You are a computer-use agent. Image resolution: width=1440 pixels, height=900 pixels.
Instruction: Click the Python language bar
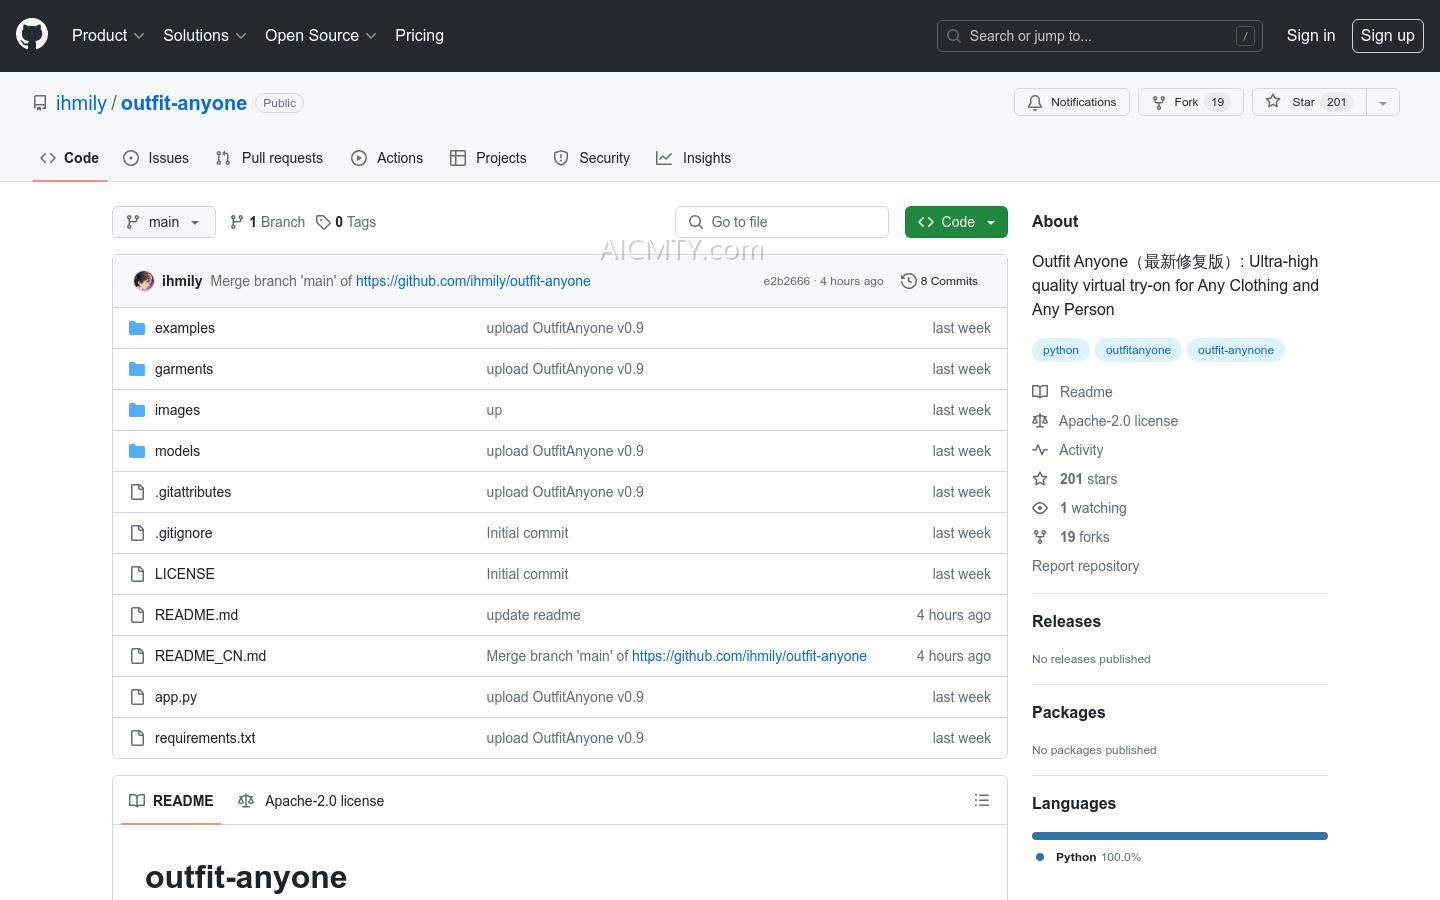coord(1179,836)
